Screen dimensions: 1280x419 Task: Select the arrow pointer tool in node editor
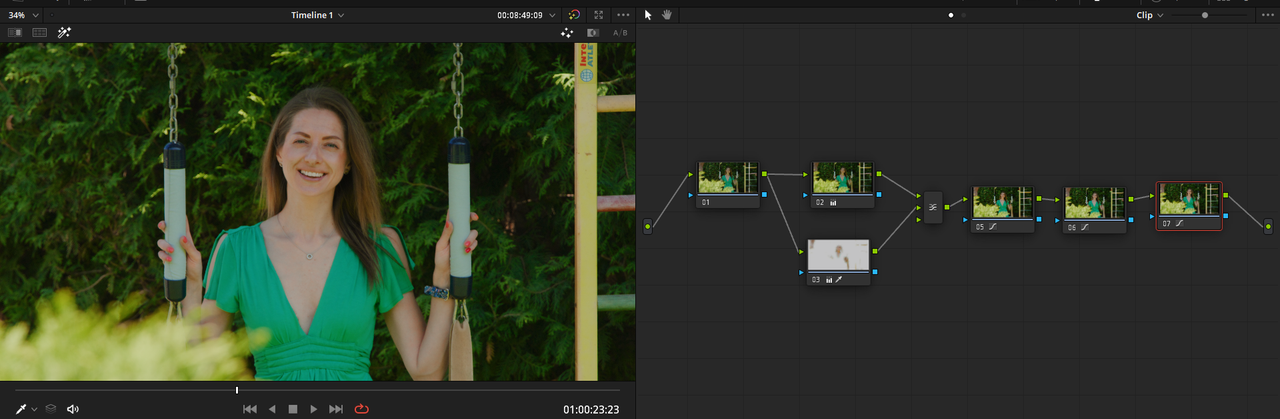coord(648,15)
